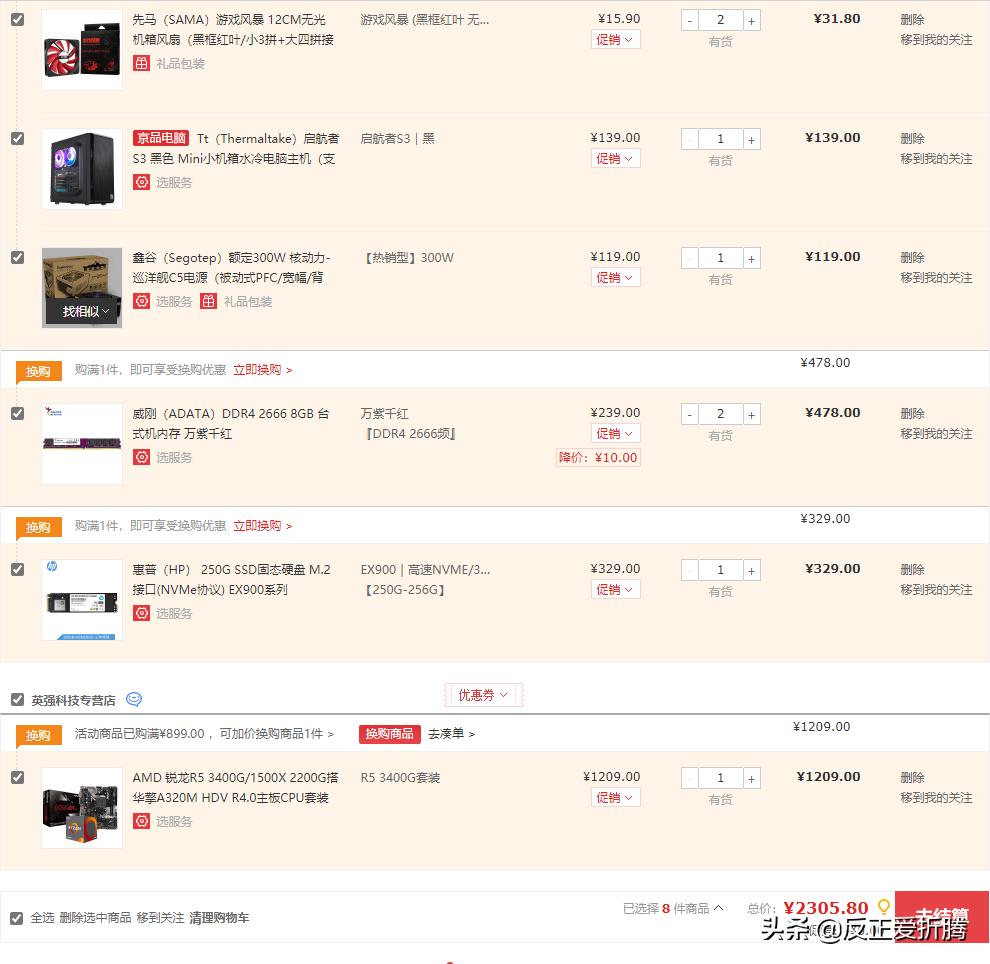Decrease ADATA DDR4 memory quantity with minus

689,415
